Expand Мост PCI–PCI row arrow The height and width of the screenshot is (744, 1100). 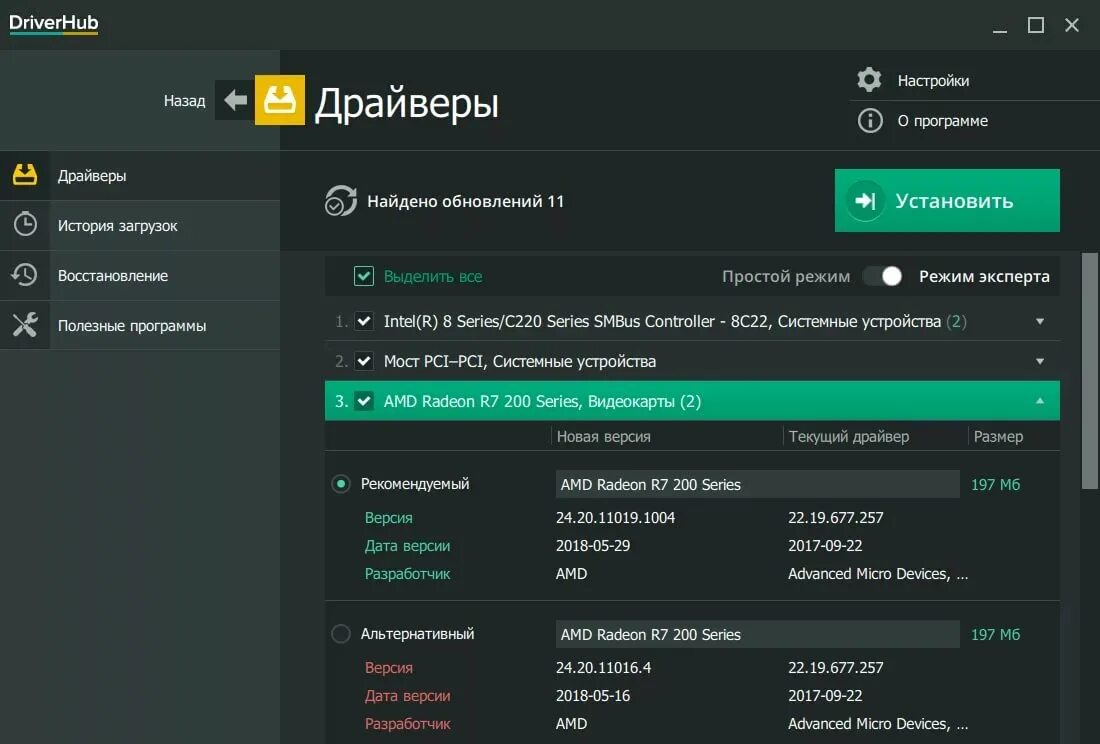tap(1040, 361)
